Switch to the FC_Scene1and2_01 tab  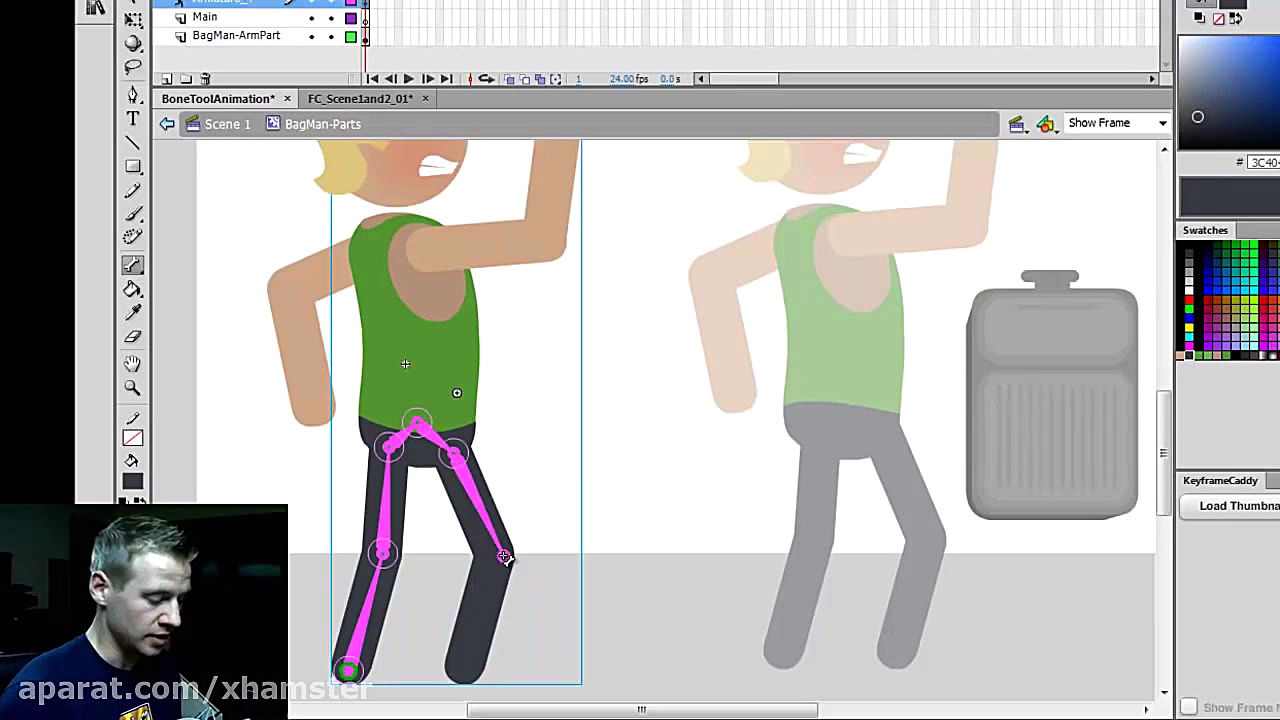click(360, 98)
